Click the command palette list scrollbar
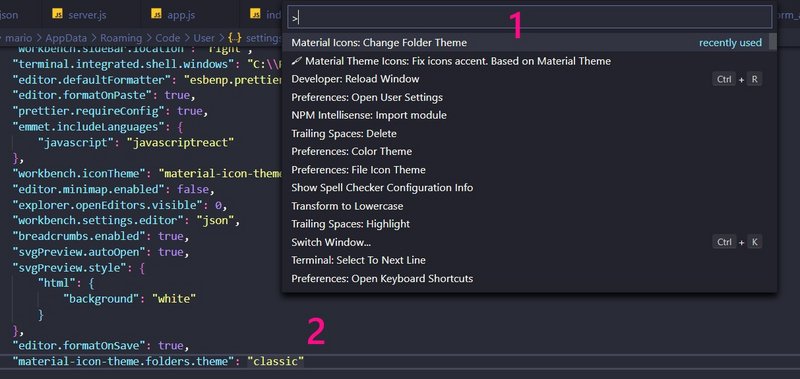This screenshot has height=379, width=800. (772, 42)
